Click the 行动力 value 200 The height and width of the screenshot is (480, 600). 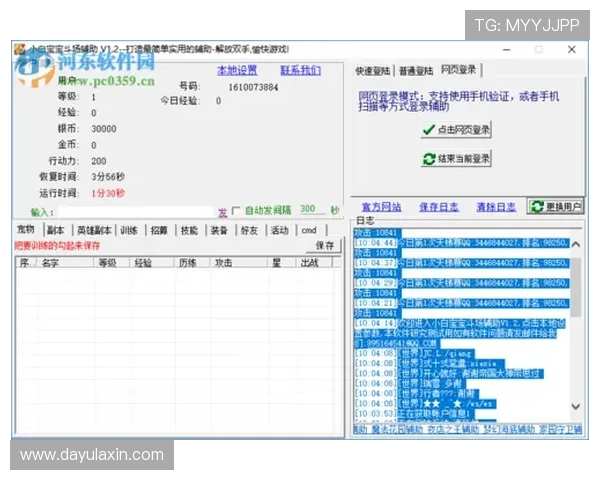[x=99, y=161]
